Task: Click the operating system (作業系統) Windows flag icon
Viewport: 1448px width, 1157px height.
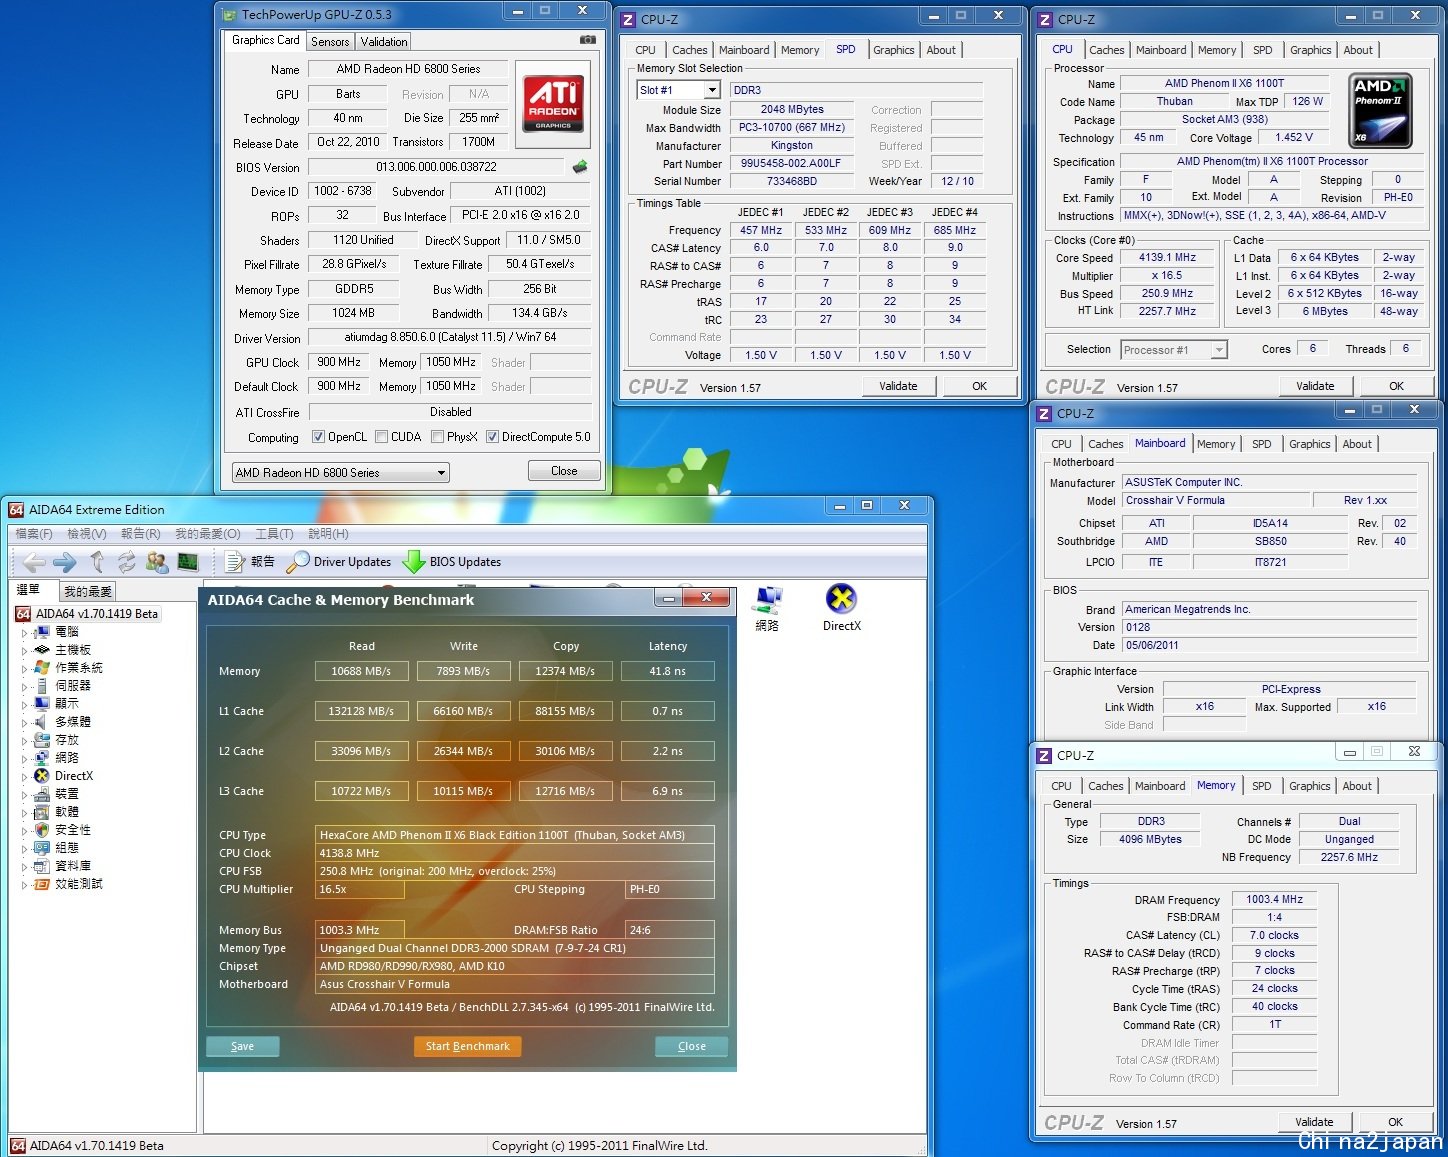Action: pos(42,668)
